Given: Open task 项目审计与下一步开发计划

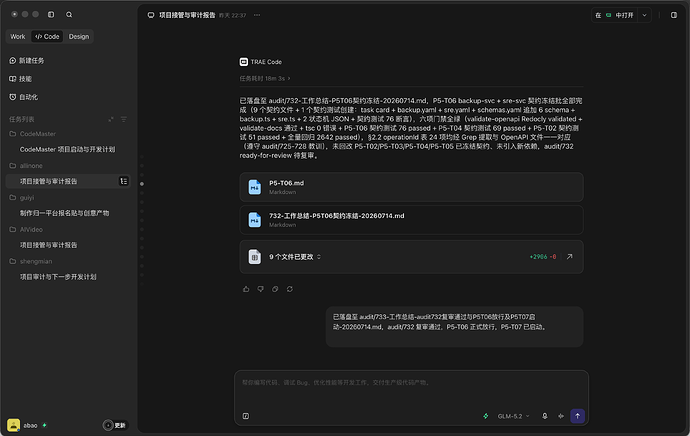Looking at the screenshot, I should click(x=58, y=277).
